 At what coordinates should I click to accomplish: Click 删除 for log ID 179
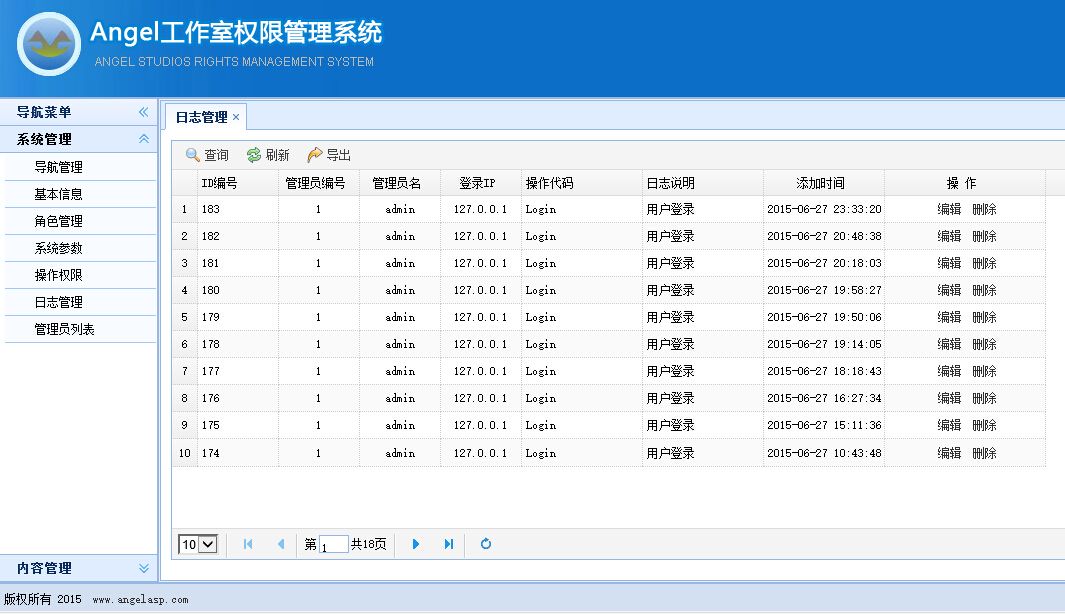(984, 317)
